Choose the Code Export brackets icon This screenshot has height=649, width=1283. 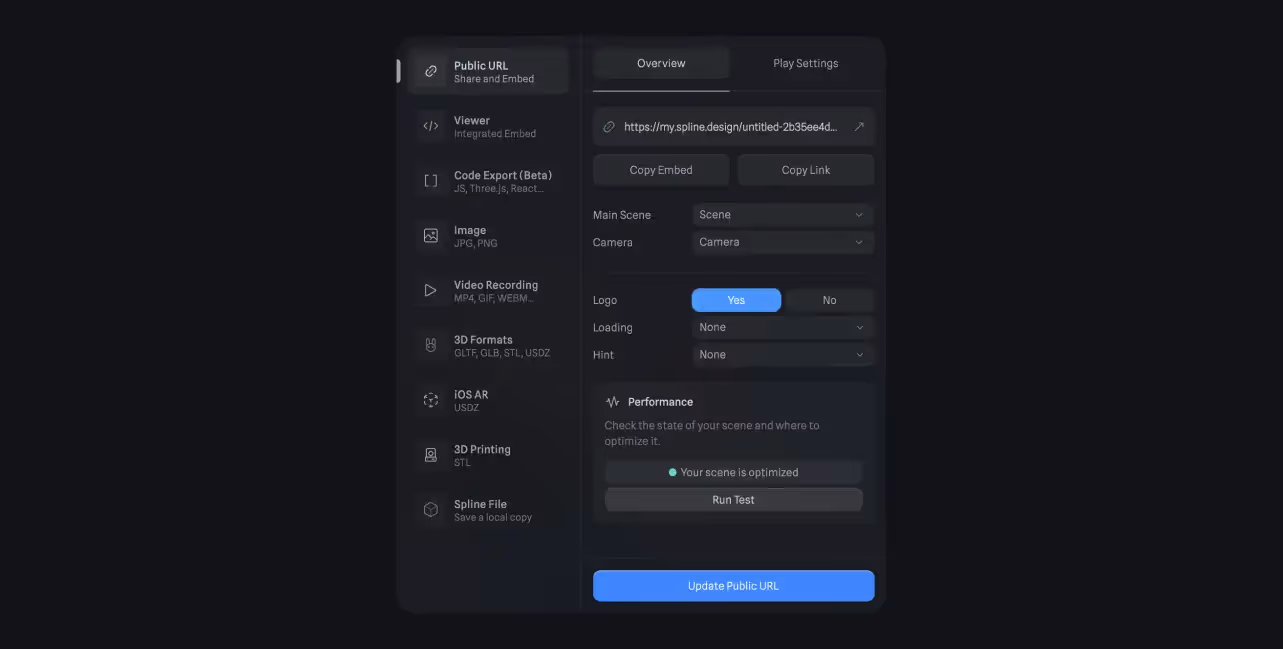[x=431, y=181]
